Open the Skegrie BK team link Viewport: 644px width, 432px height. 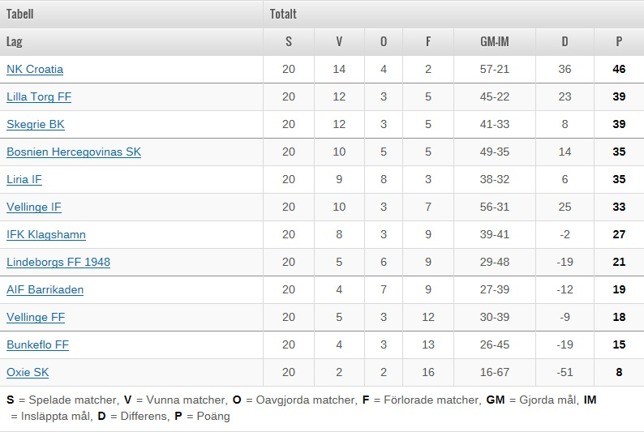click(x=36, y=124)
